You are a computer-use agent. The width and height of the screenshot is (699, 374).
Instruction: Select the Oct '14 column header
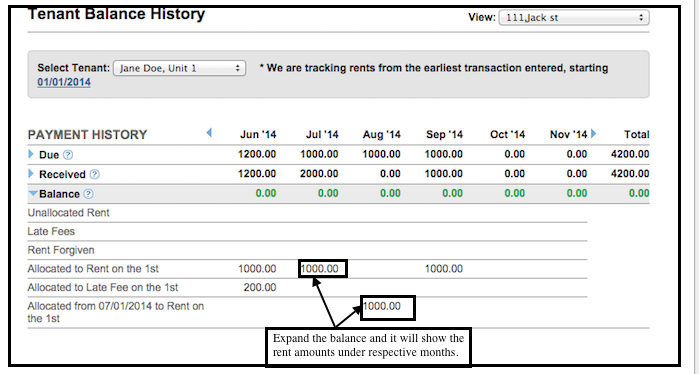point(507,135)
